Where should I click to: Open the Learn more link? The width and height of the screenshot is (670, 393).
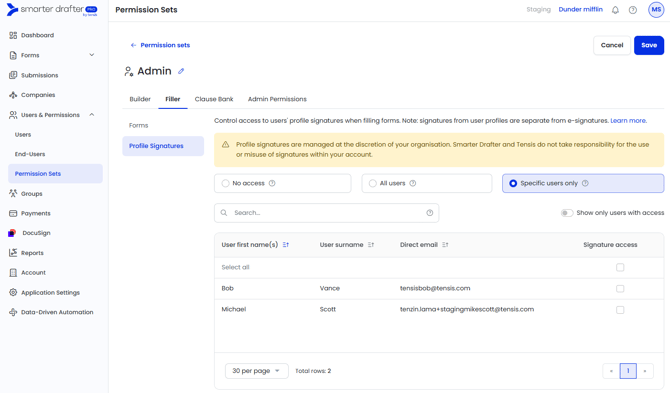[628, 121]
